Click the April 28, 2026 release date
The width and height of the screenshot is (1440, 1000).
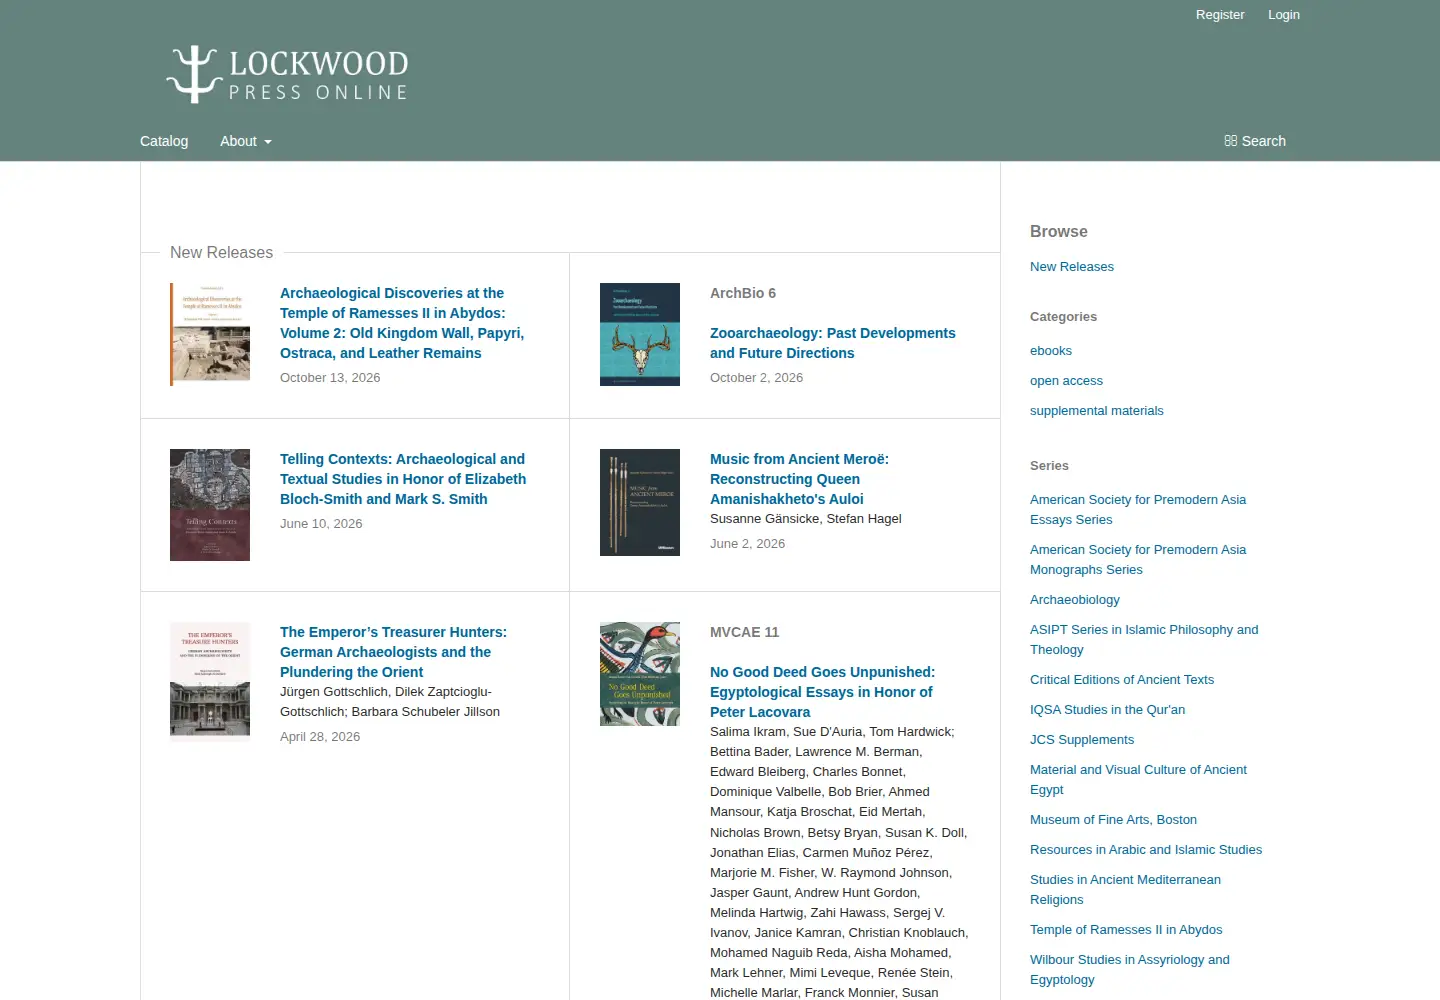pos(320,737)
